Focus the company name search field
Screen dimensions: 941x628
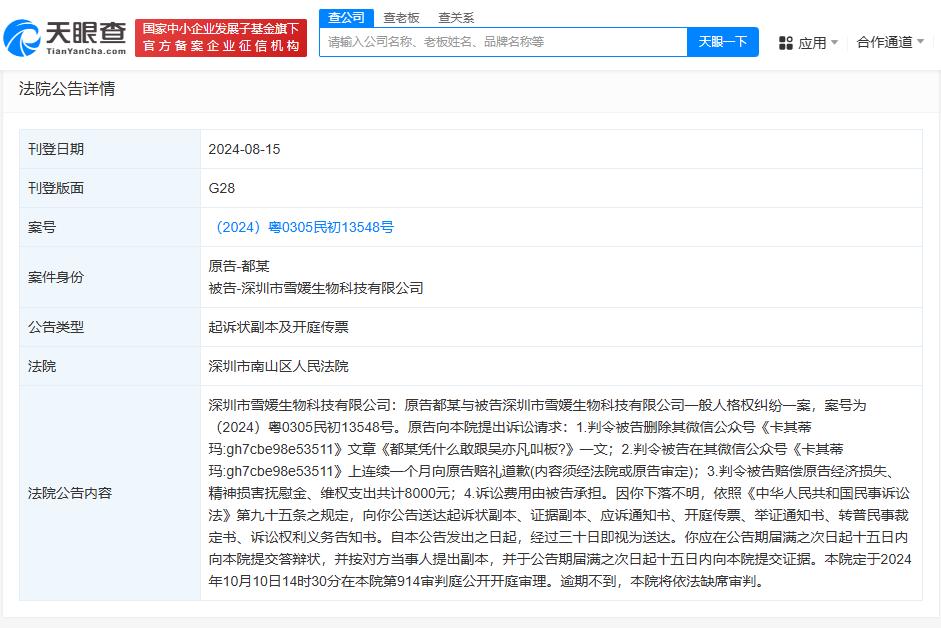(503, 42)
